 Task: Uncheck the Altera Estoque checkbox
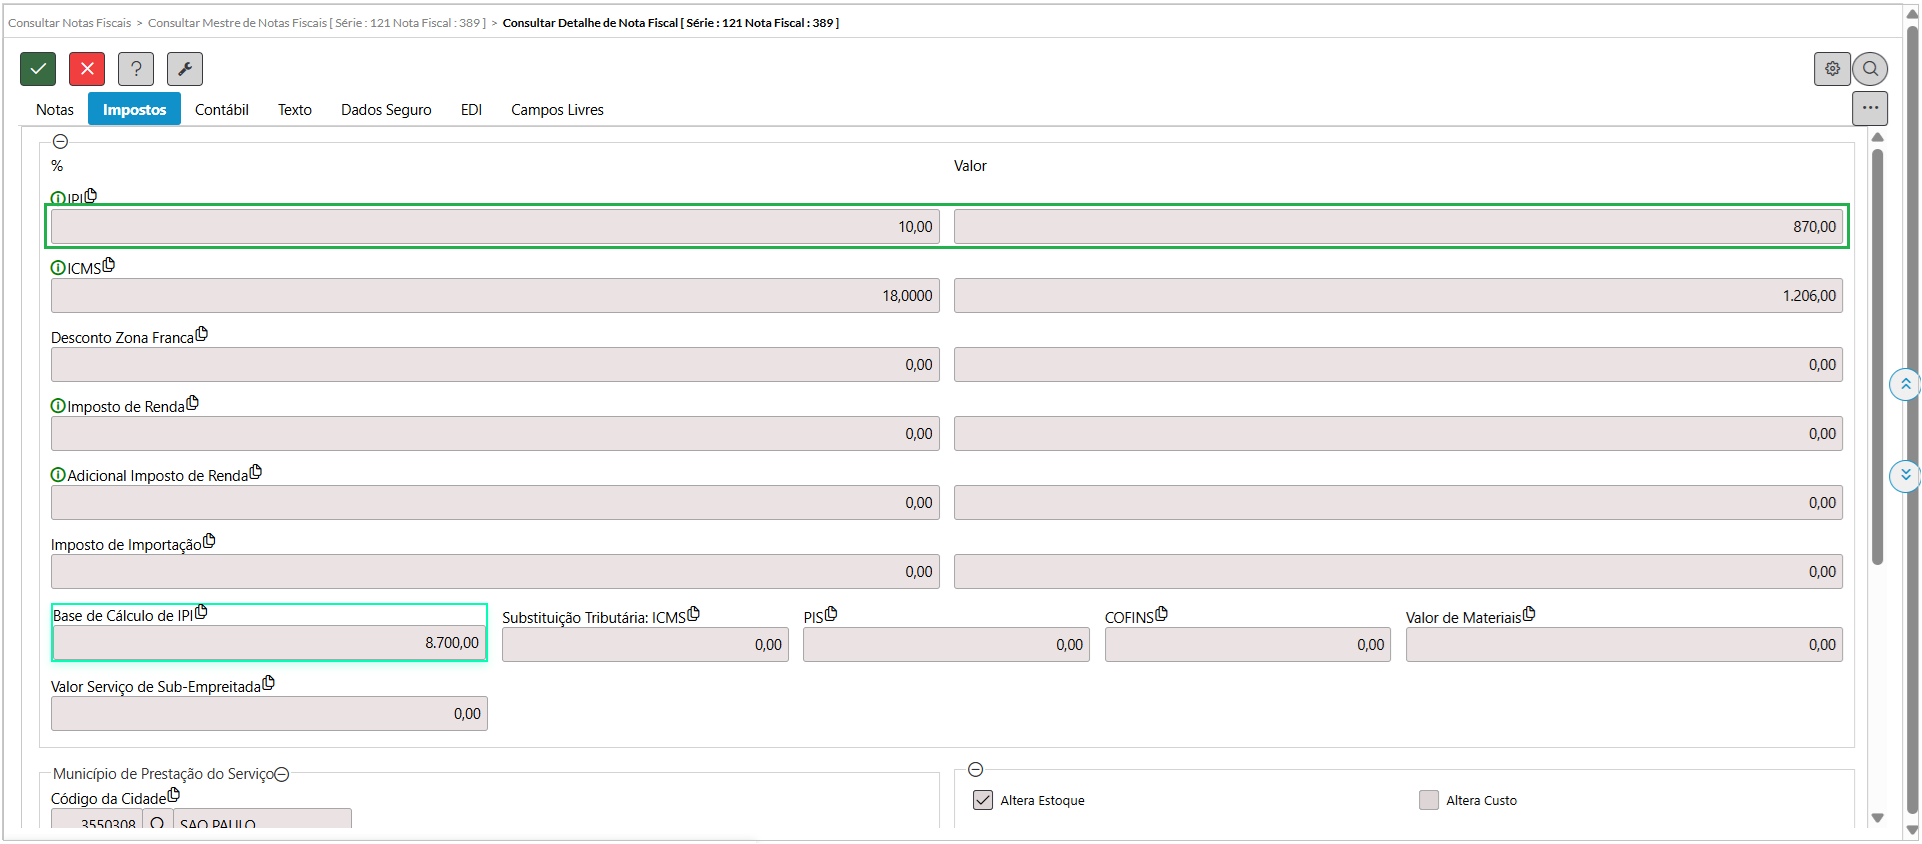pos(983,800)
